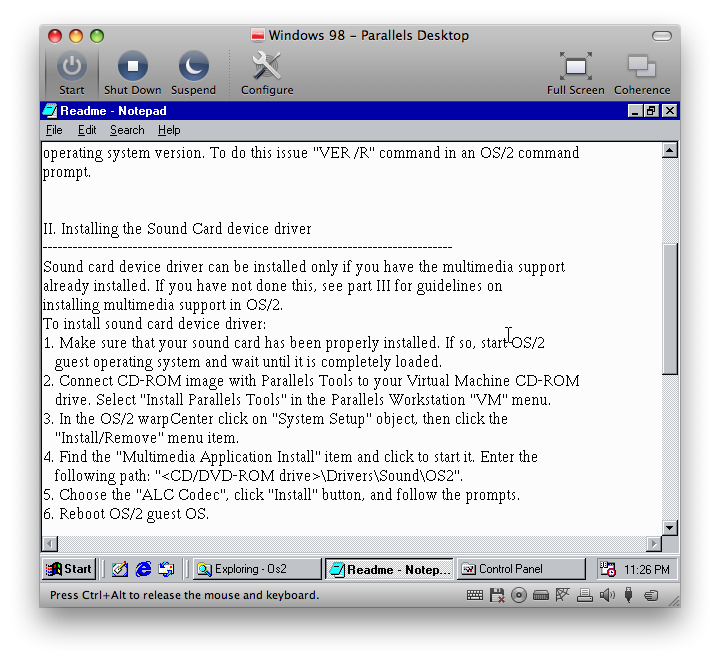The height and width of the screenshot is (662, 720).
Task: Minimize the Readme Notepad window
Action: coord(635,111)
